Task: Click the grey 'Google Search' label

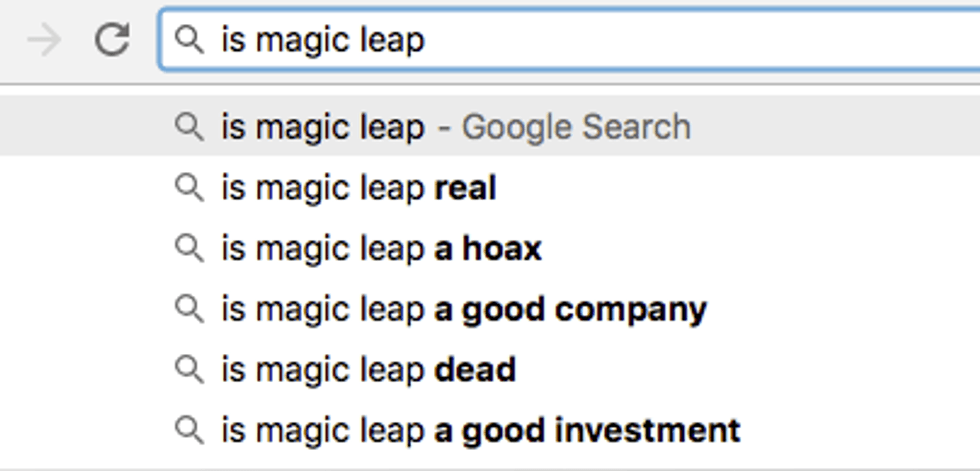Action: [x=576, y=127]
